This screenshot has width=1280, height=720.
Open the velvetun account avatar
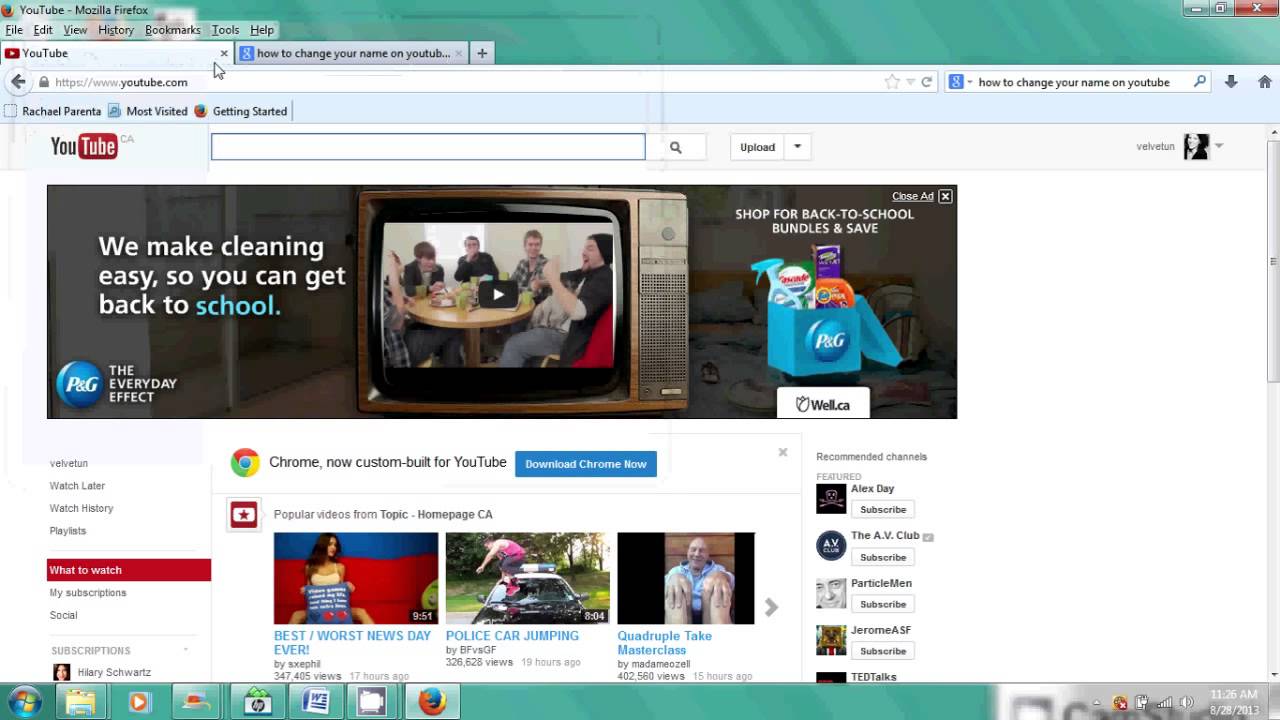click(1196, 147)
